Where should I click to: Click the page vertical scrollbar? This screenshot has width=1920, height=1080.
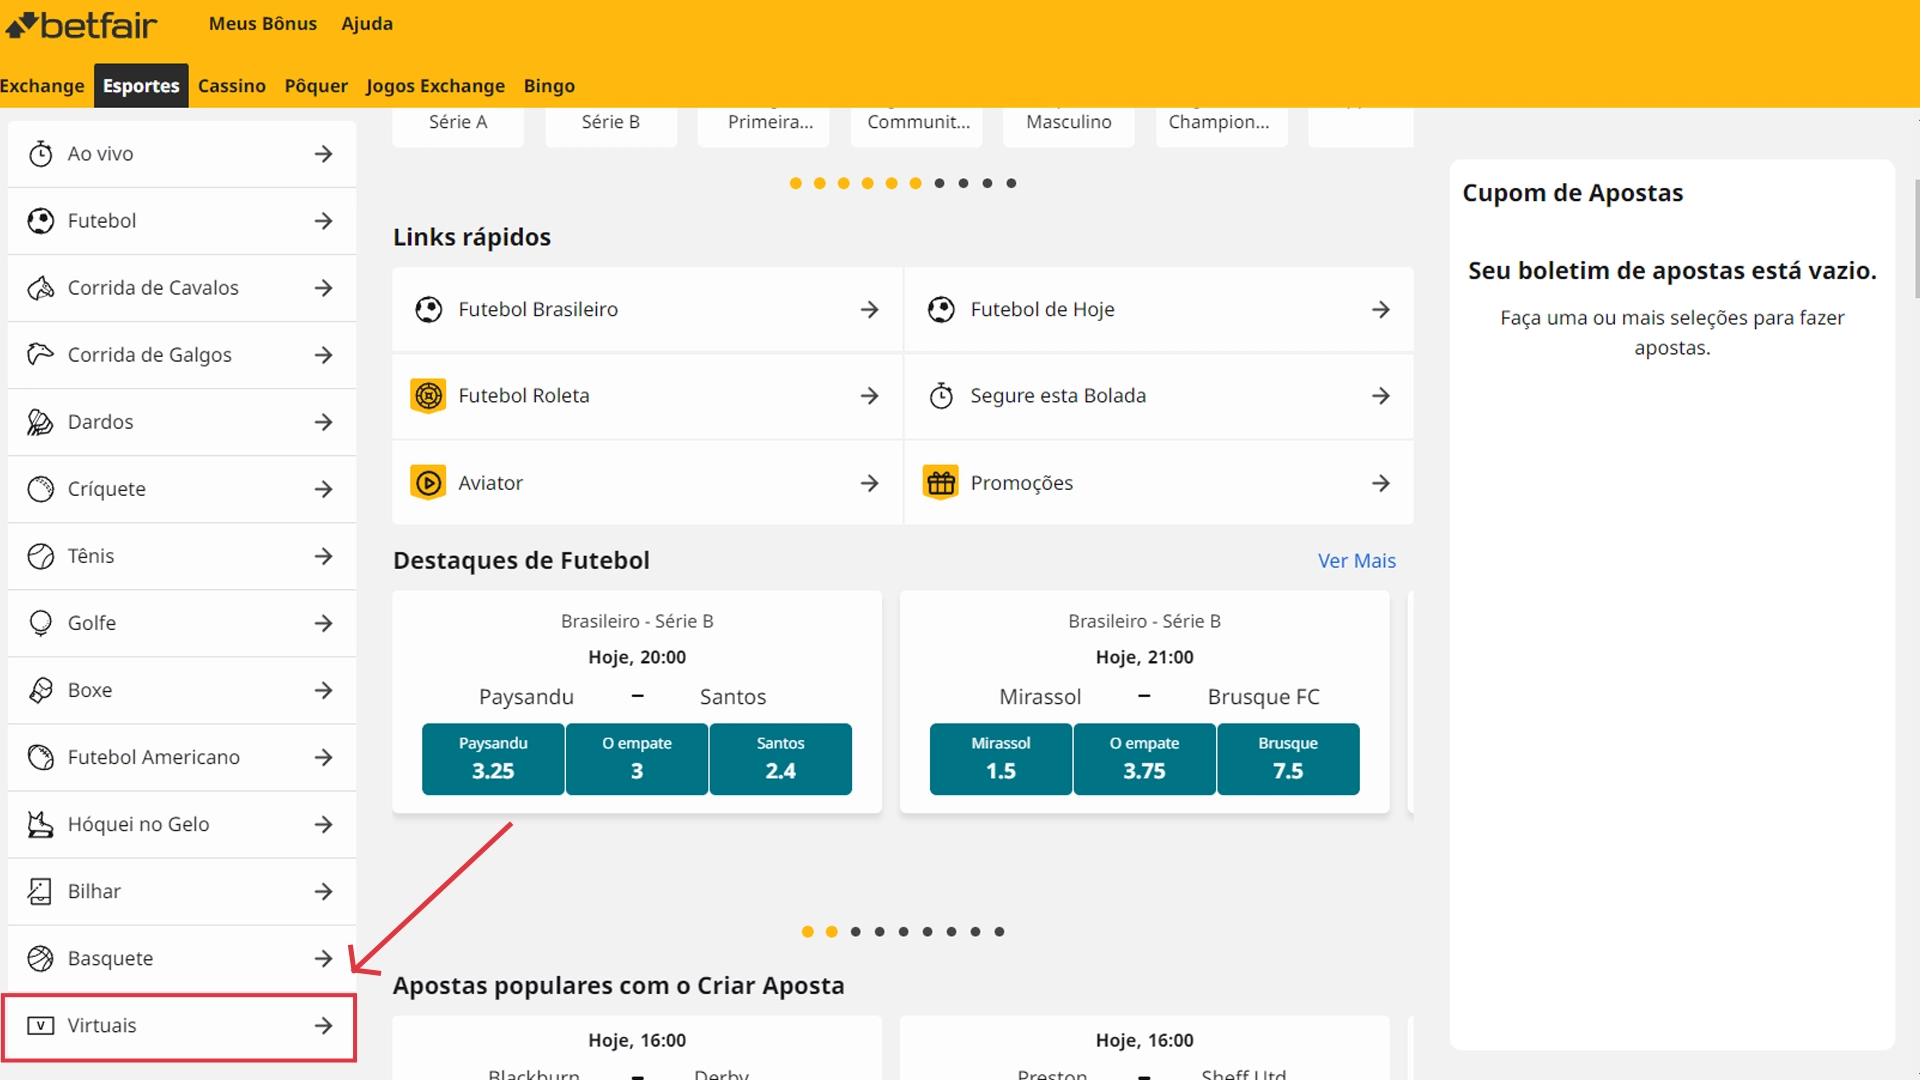coord(1915,240)
